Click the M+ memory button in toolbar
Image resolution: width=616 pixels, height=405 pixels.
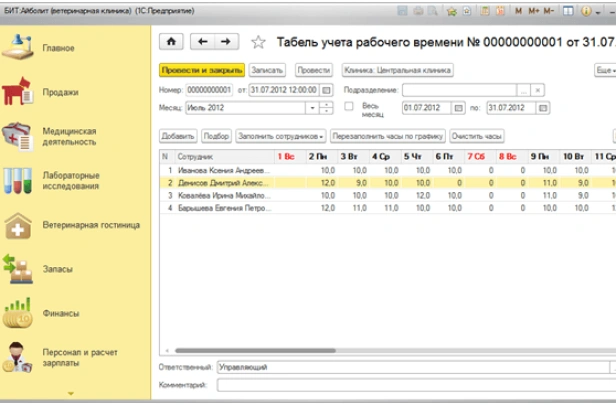click(534, 8)
